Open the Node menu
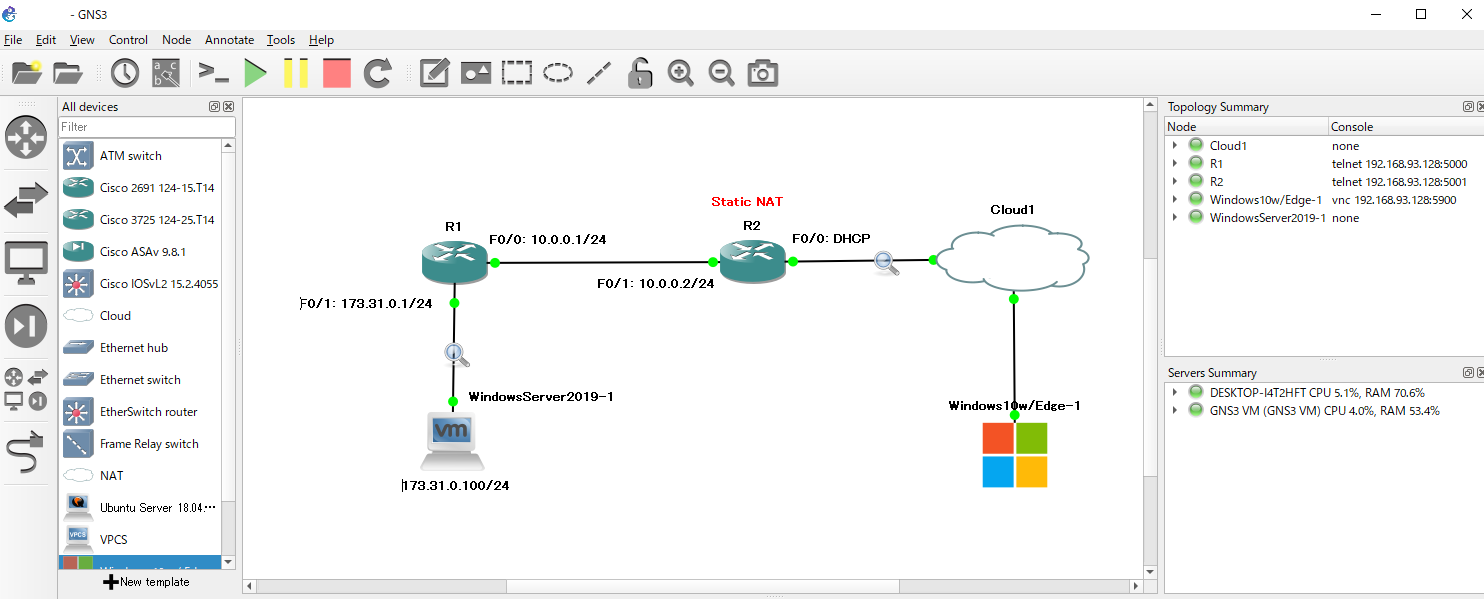1484x599 pixels. 176,40
